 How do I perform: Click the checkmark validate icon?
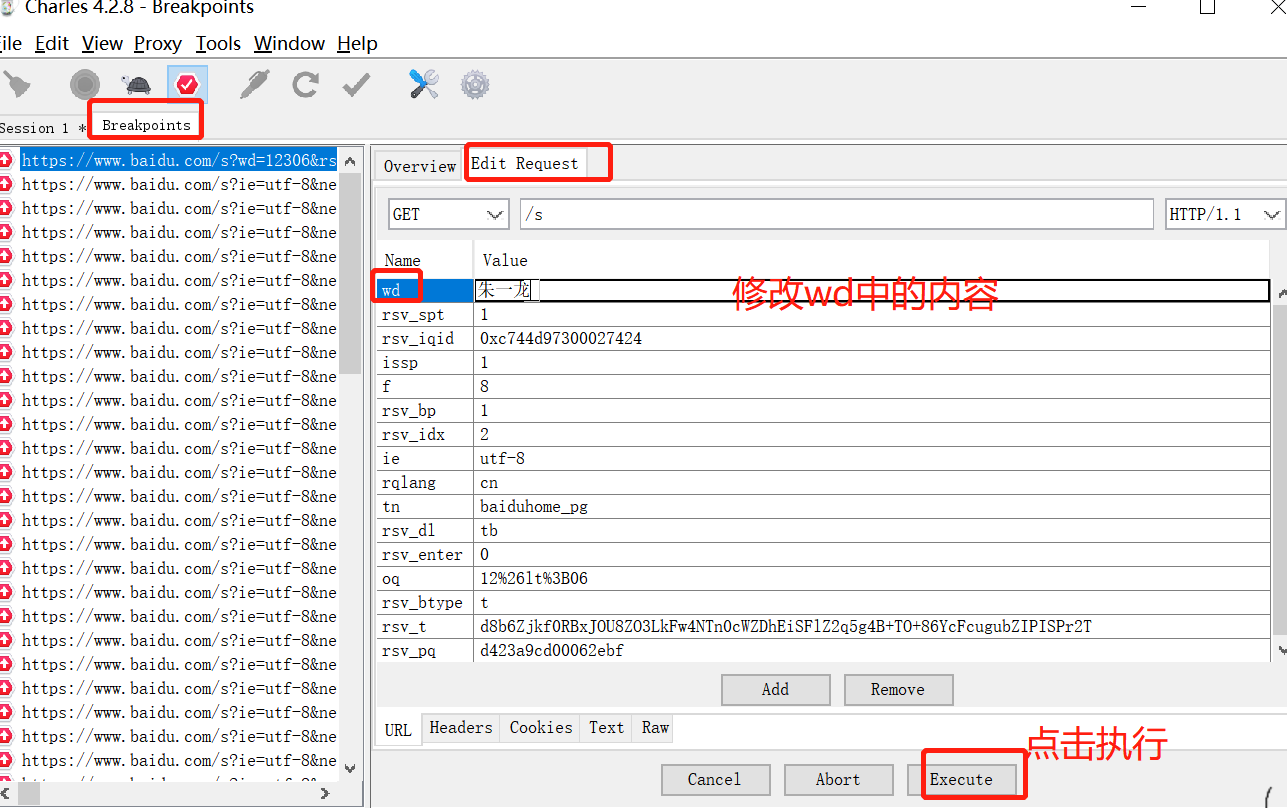(x=356, y=86)
